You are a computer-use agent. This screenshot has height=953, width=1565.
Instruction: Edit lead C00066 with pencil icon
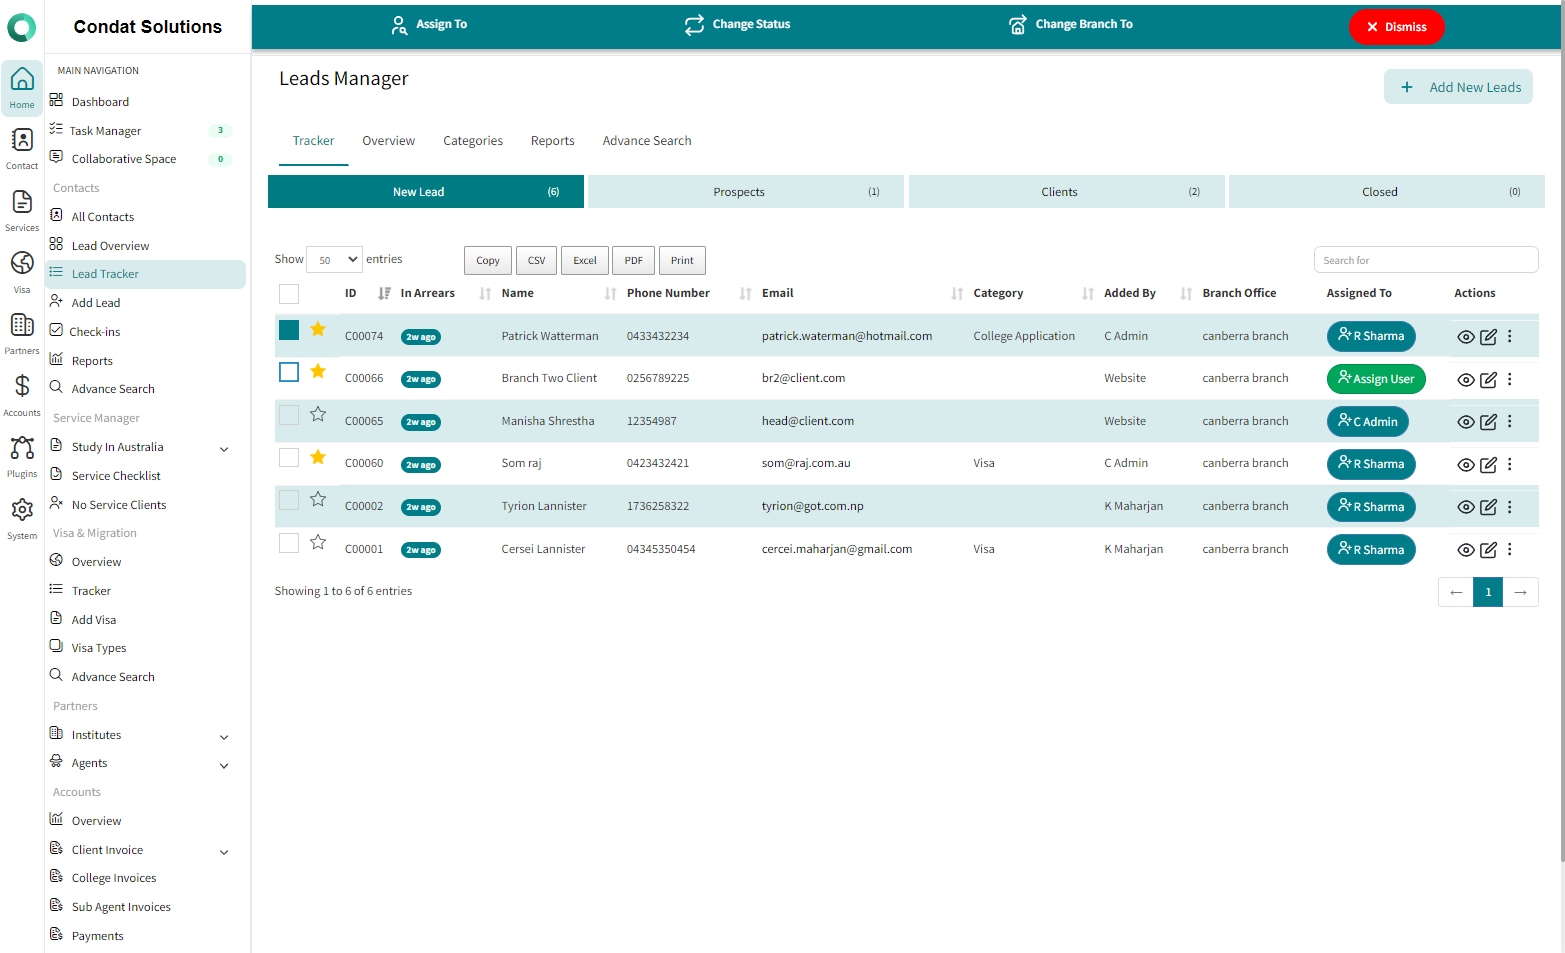tap(1488, 380)
